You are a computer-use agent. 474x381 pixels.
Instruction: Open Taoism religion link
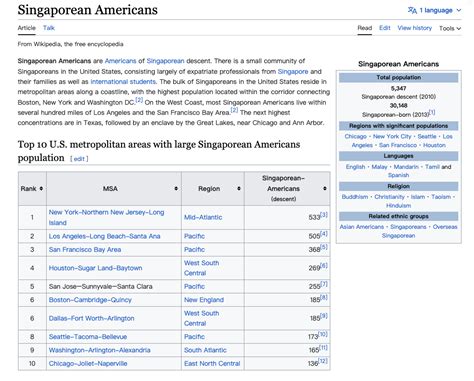click(x=441, y=197)
